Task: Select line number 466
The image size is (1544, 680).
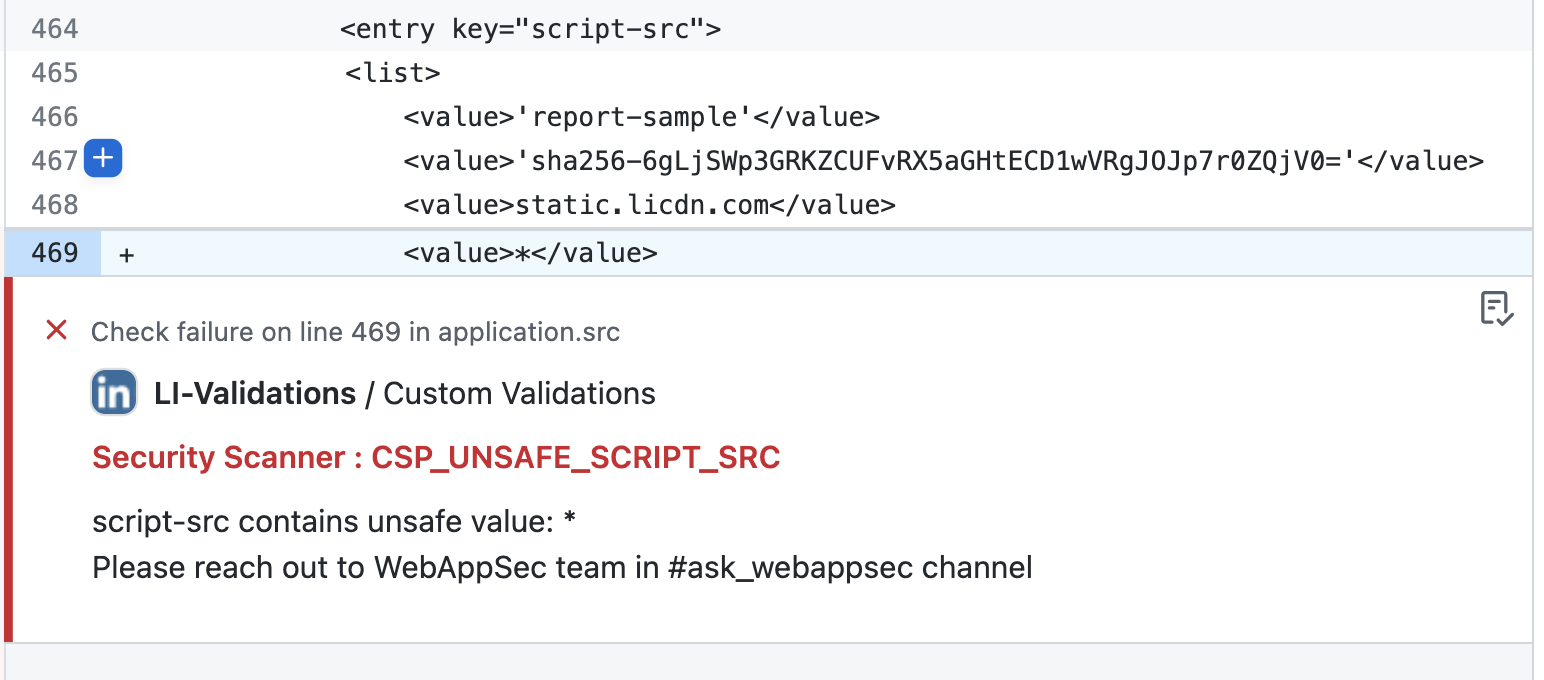Action: (x=54, y=117)
